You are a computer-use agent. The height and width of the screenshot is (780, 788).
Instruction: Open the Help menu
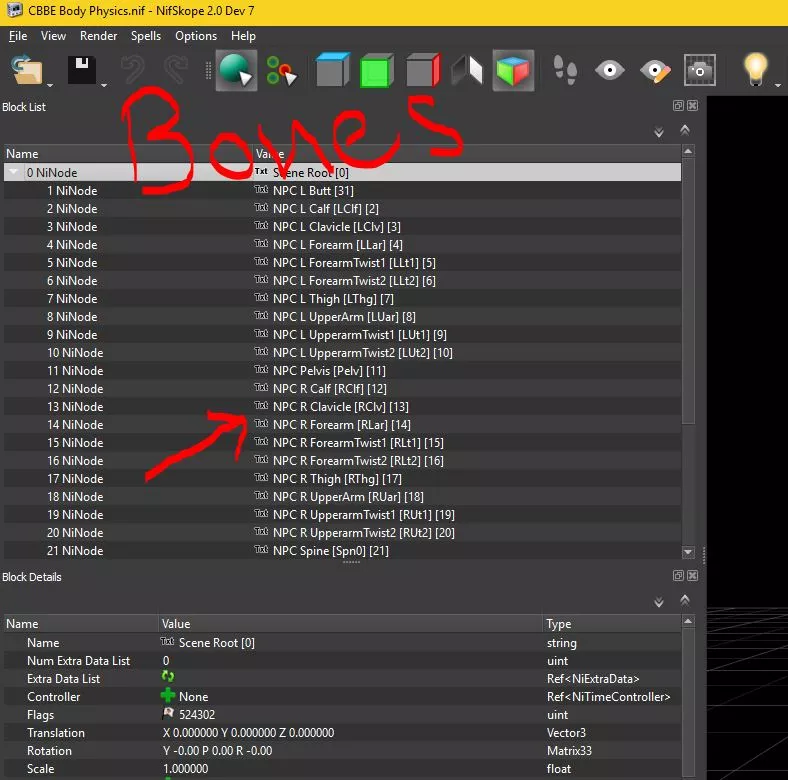pos(243,36)
